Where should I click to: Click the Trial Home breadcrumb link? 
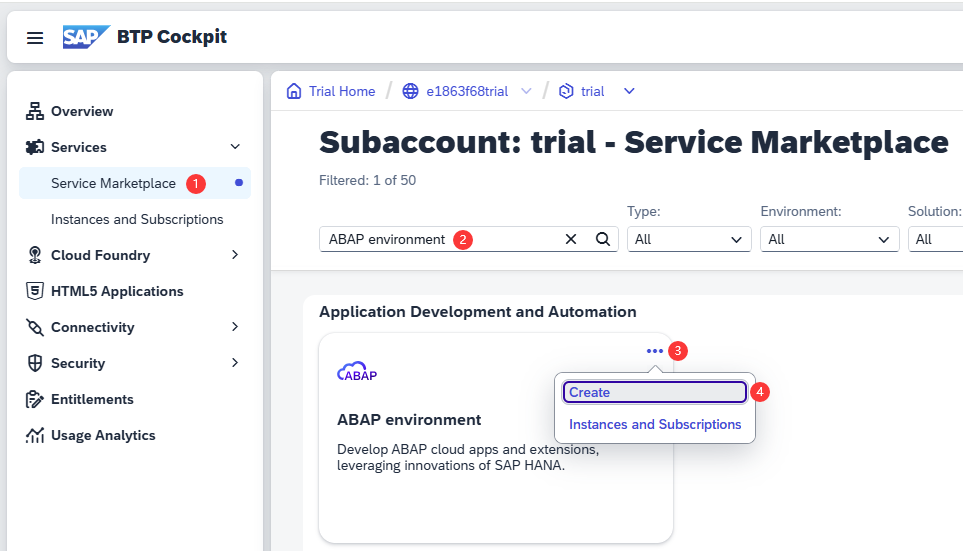point(342,91)
